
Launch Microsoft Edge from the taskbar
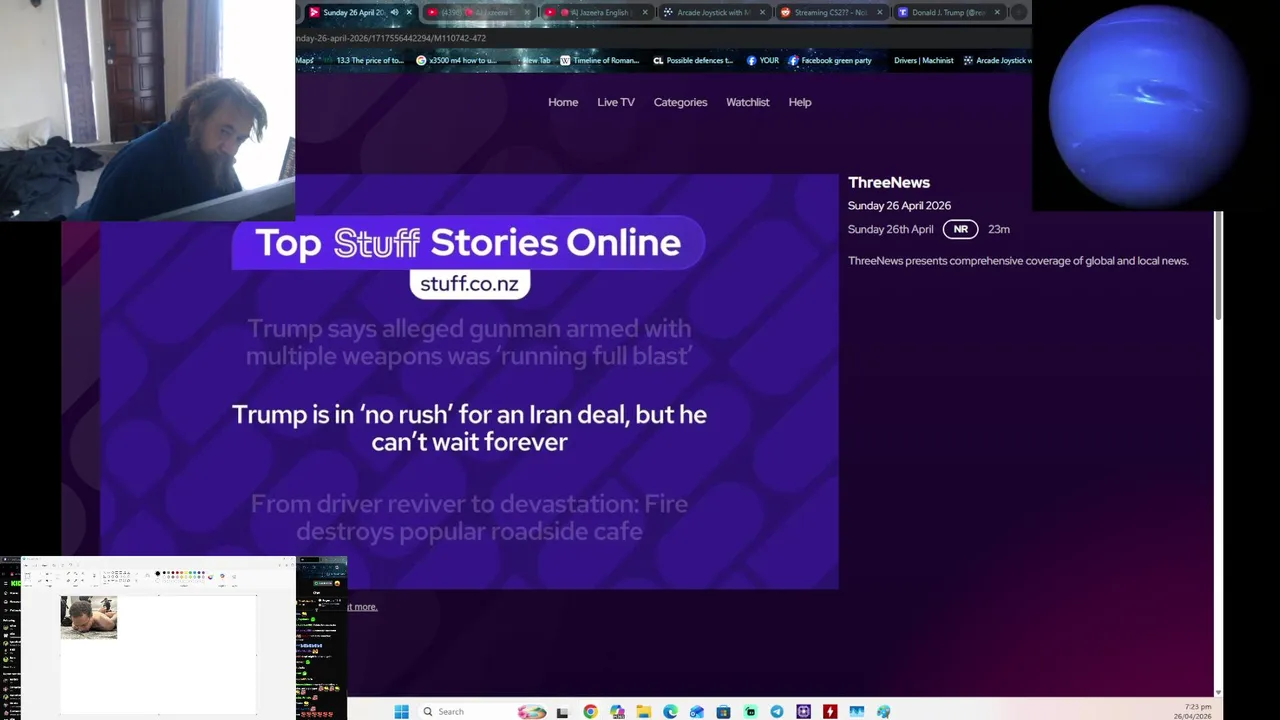[670, 712]
